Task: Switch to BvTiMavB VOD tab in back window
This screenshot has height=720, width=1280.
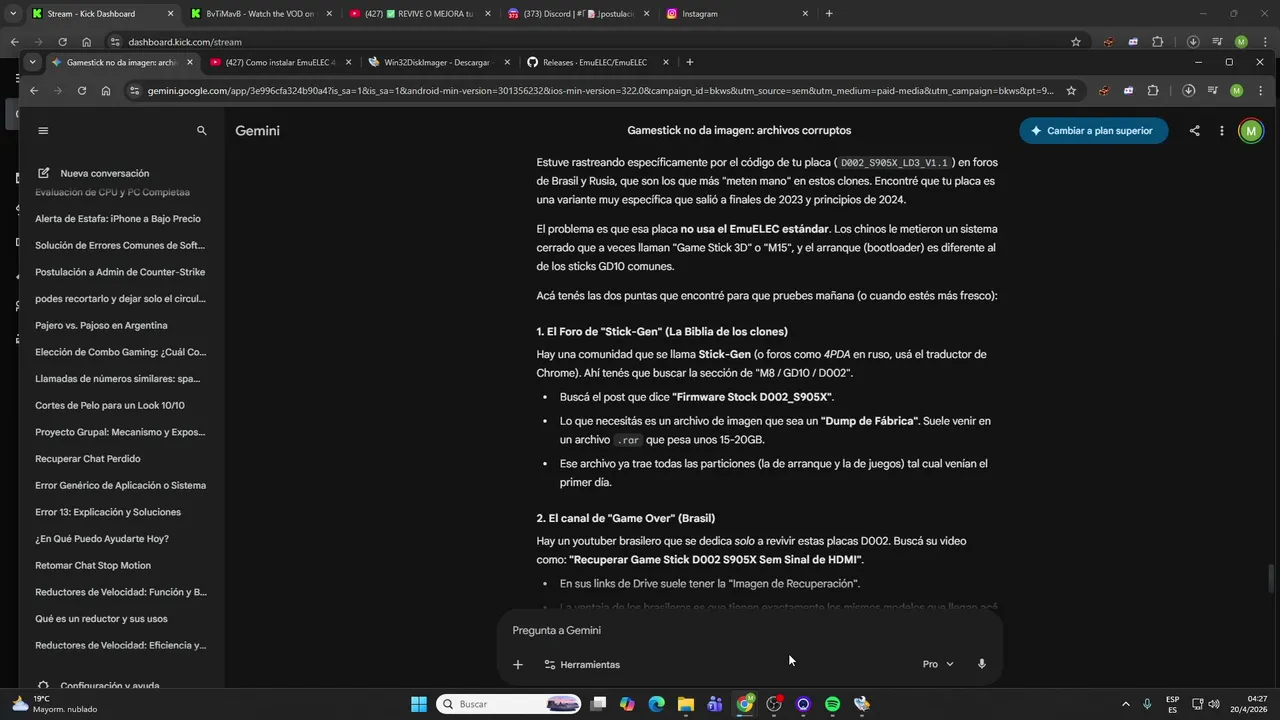Action: click(260, 14)
